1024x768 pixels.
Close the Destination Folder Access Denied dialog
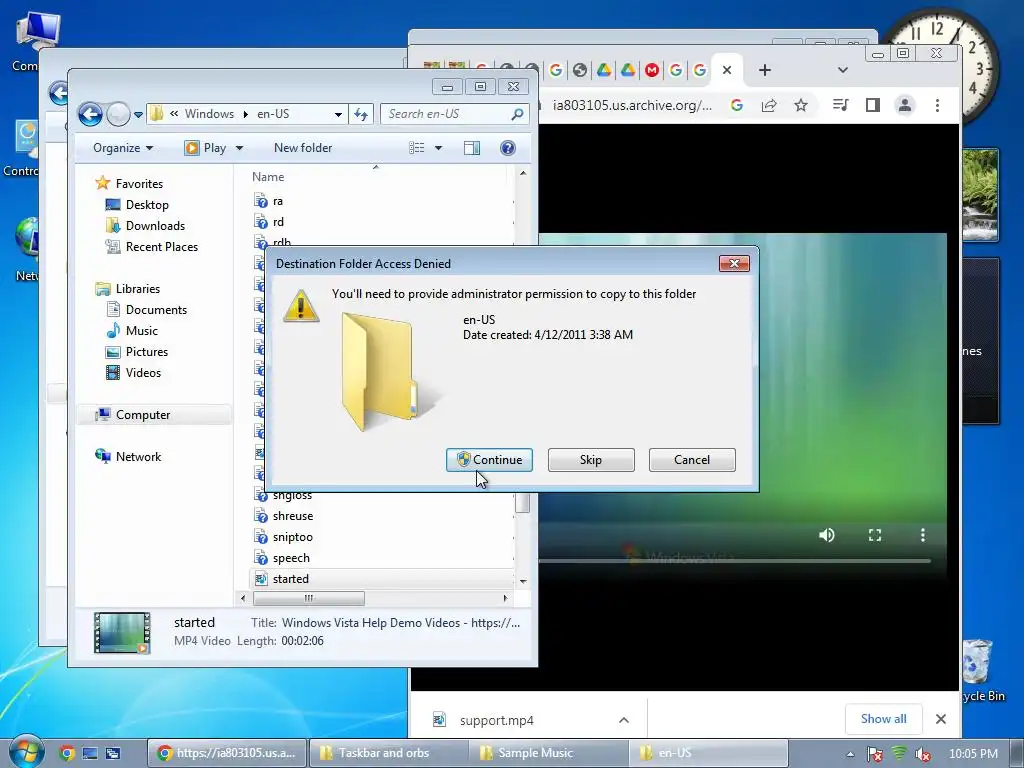[734, 263]
